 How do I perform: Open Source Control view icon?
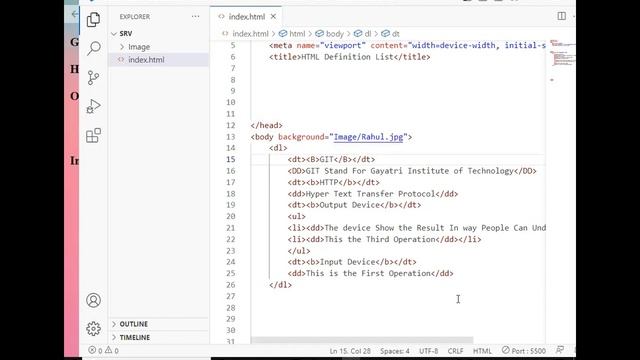(93, 77)
